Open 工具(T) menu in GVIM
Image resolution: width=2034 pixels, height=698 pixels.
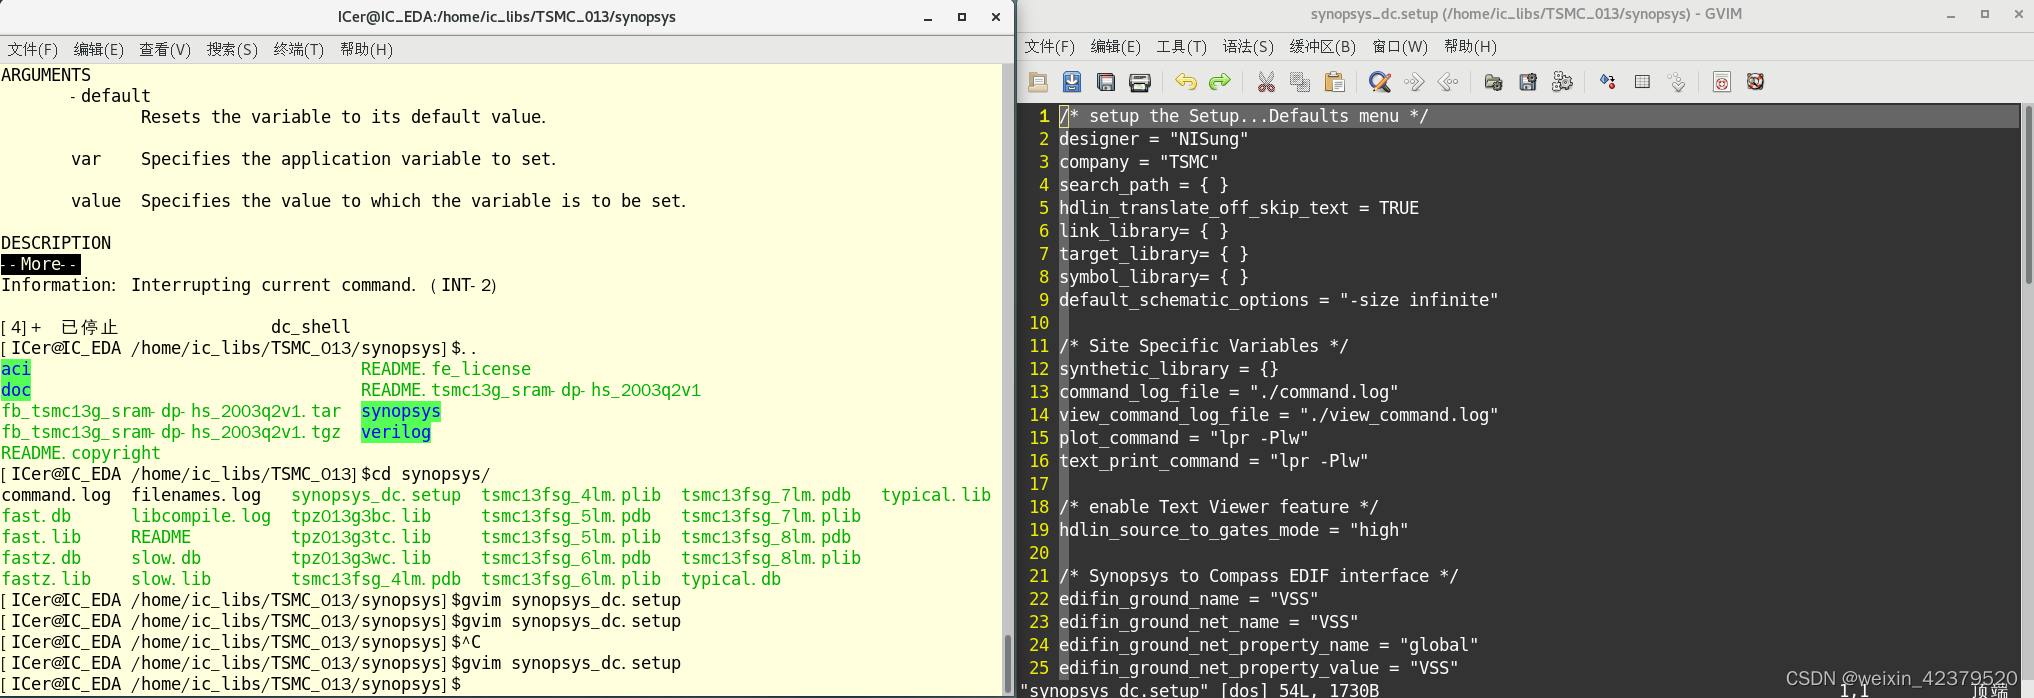tap(1182, 47)
